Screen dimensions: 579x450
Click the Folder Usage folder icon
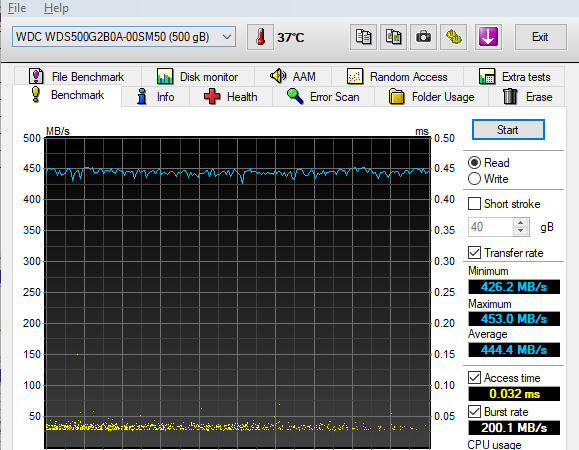point(397,96)
